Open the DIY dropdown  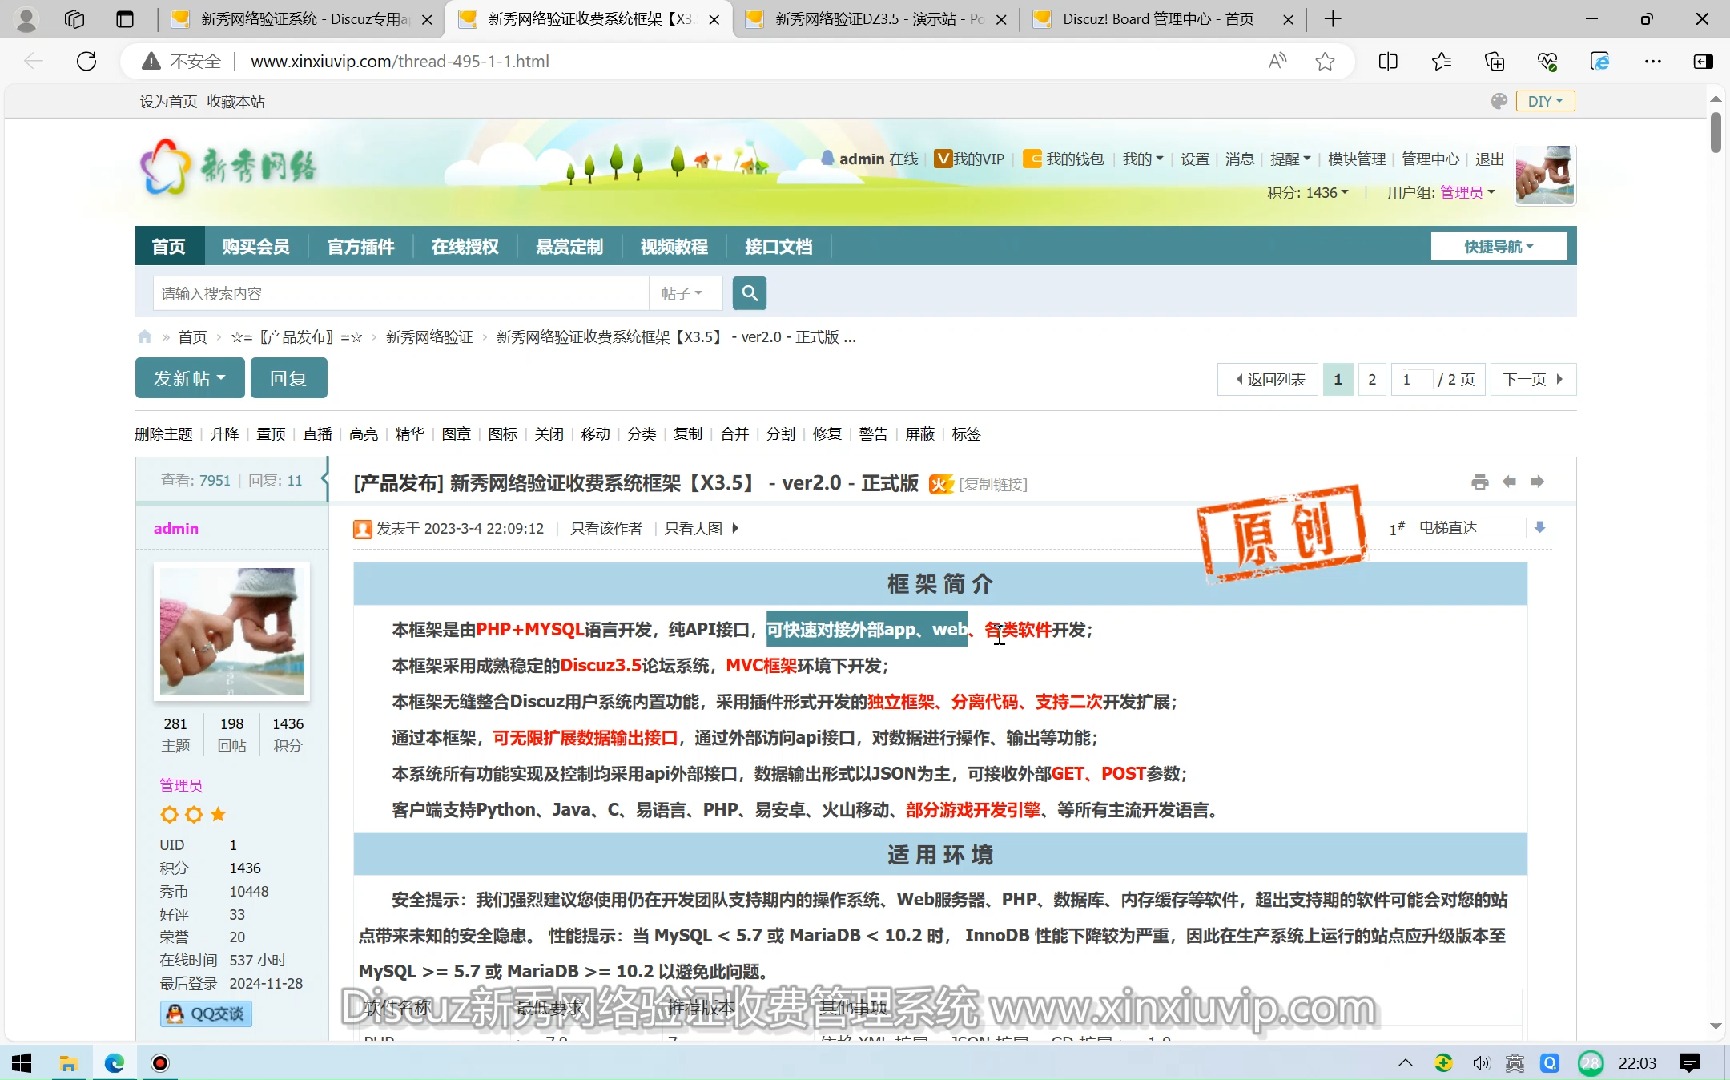coord(1545,101)
